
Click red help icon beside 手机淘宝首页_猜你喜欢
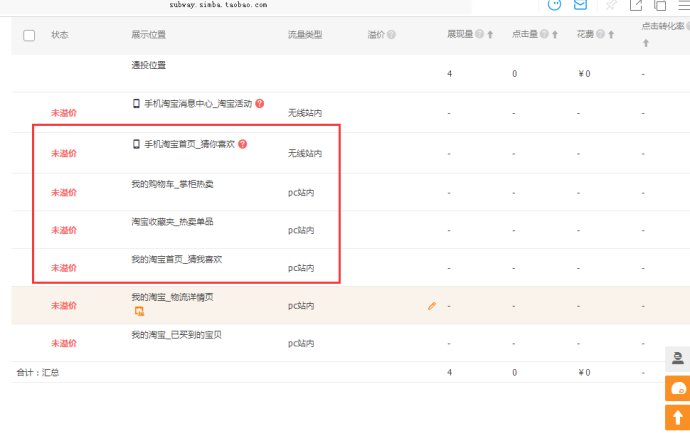242,144
